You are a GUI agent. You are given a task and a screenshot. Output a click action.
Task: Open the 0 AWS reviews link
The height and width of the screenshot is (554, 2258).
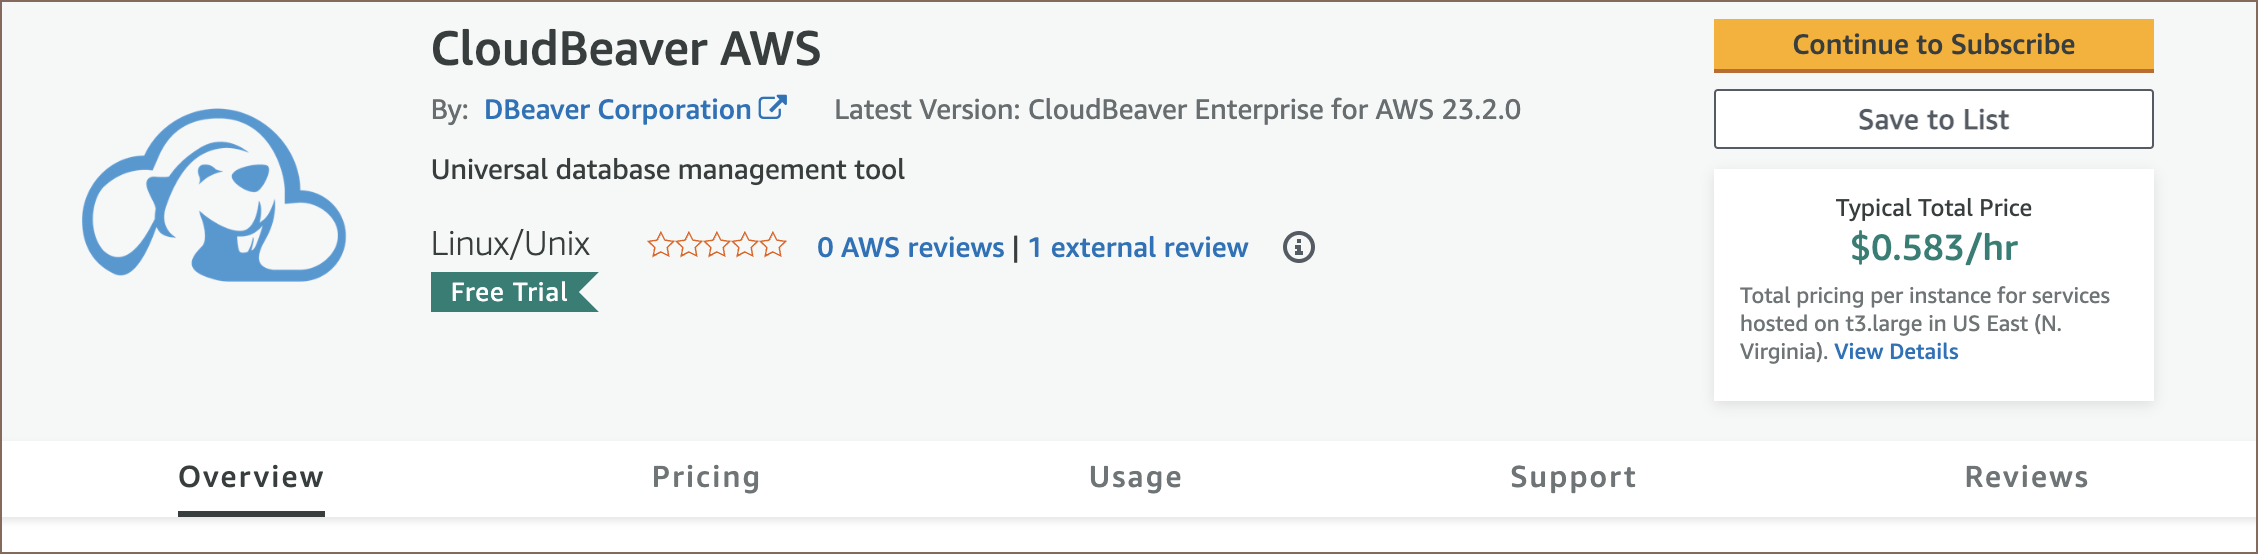pyautogui.click(x=910, y=247)
